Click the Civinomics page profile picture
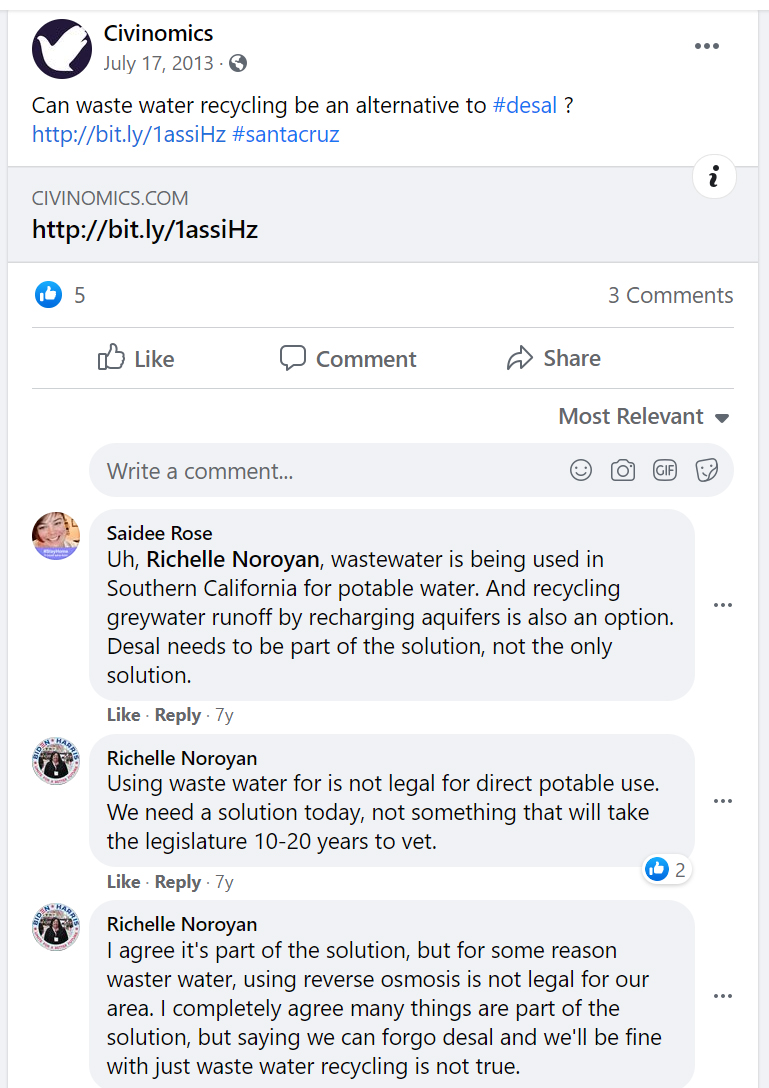The width and height of the screenshot is (769, 1088). coord(62,49)
